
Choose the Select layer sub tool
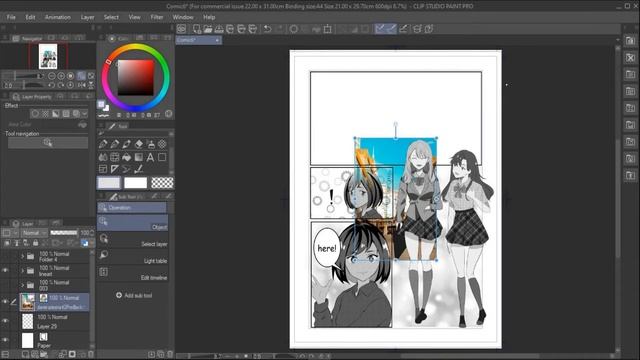133,240
